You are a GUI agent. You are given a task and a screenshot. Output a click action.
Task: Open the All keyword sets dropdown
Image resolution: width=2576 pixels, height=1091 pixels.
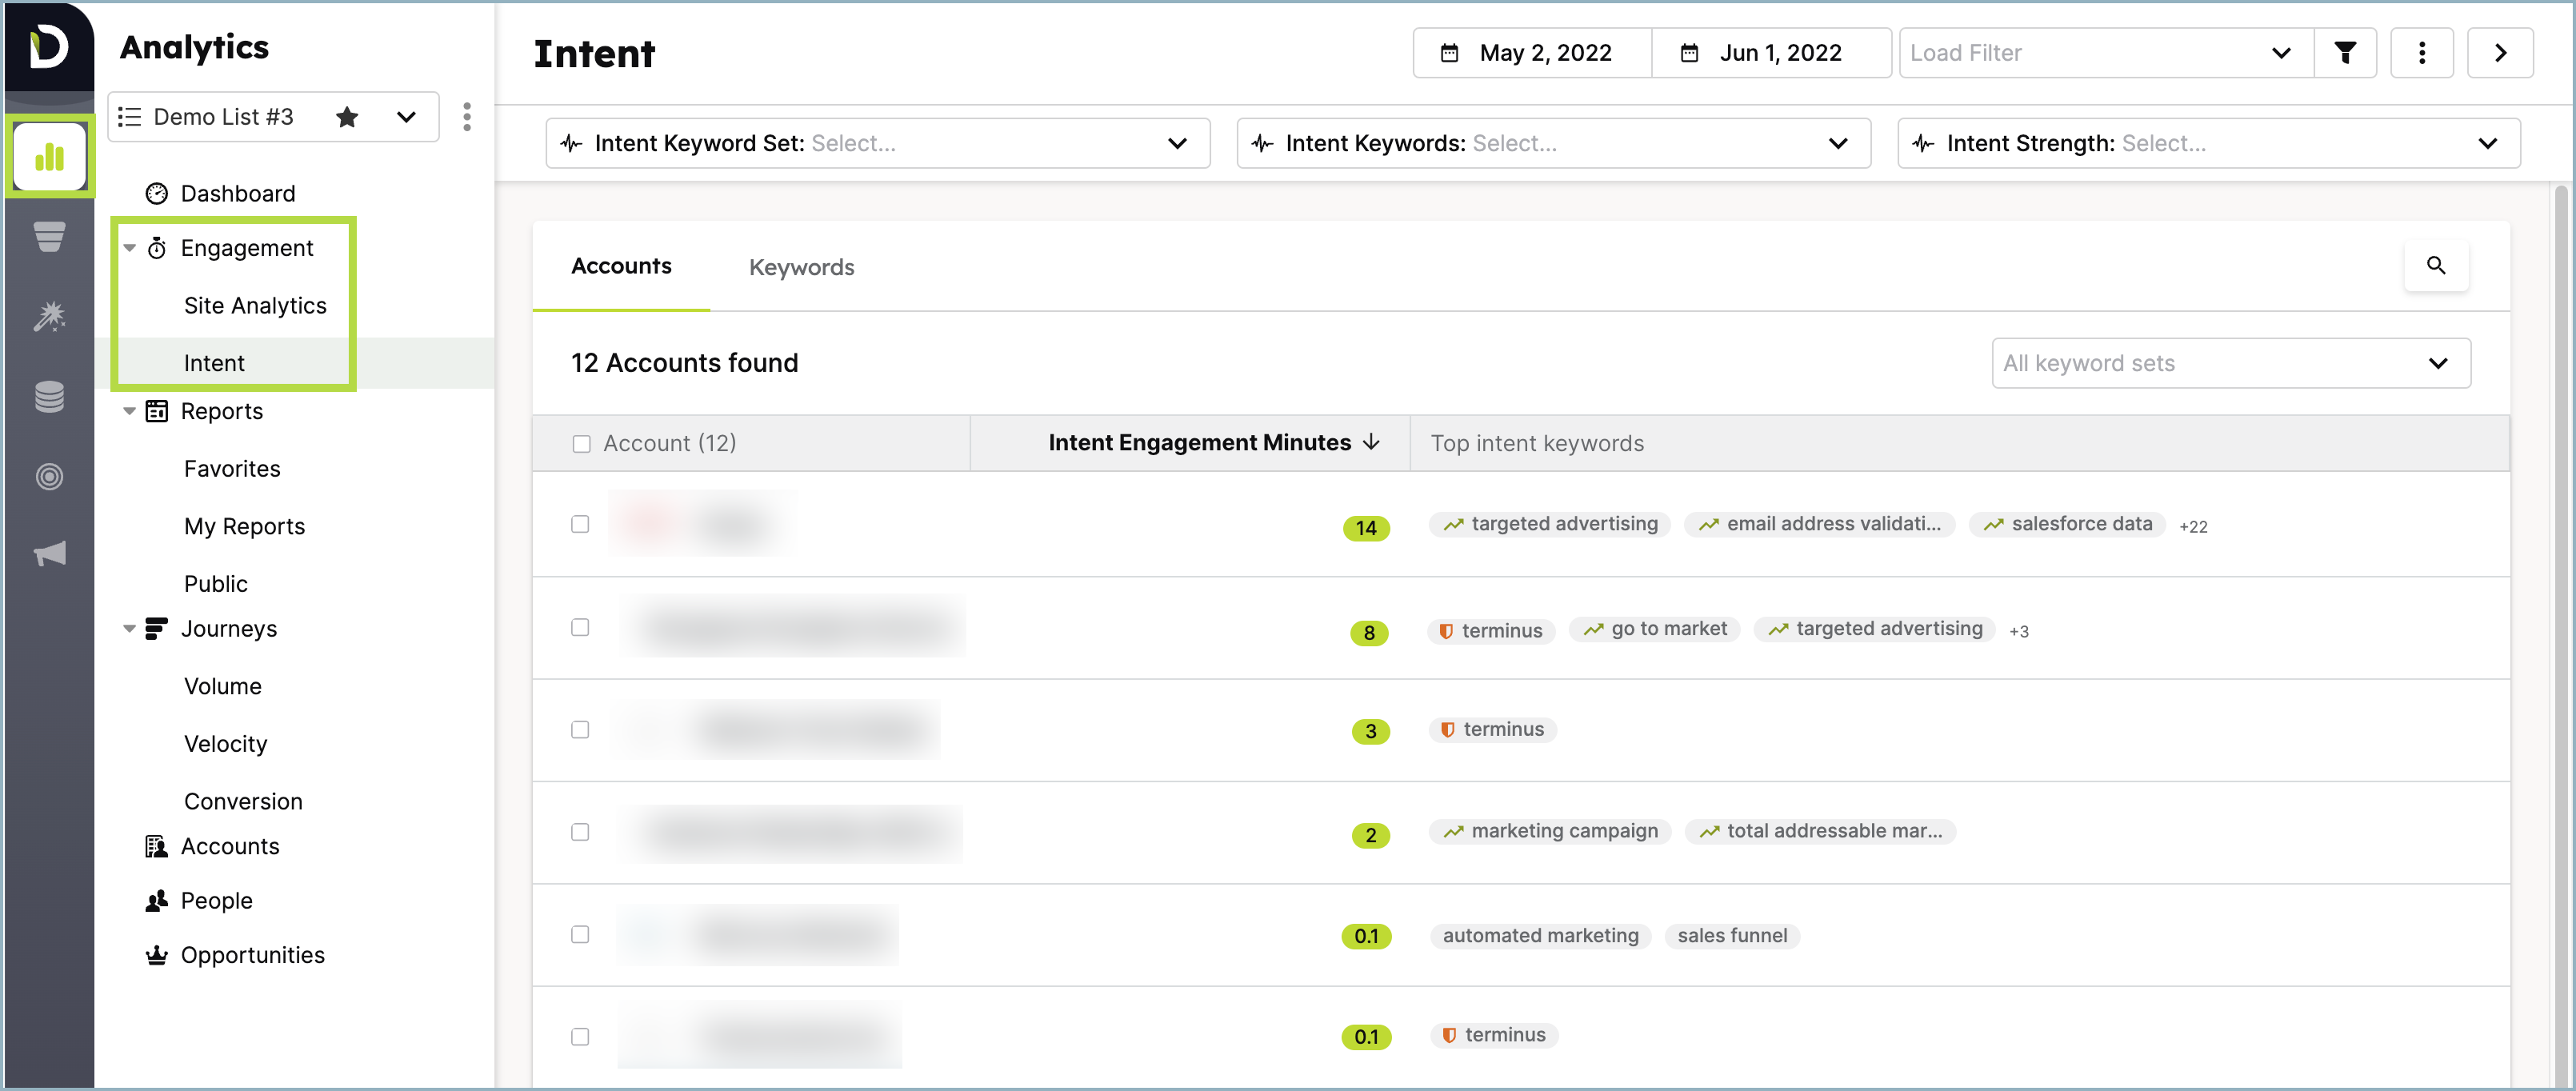[x=2231, y=363]
